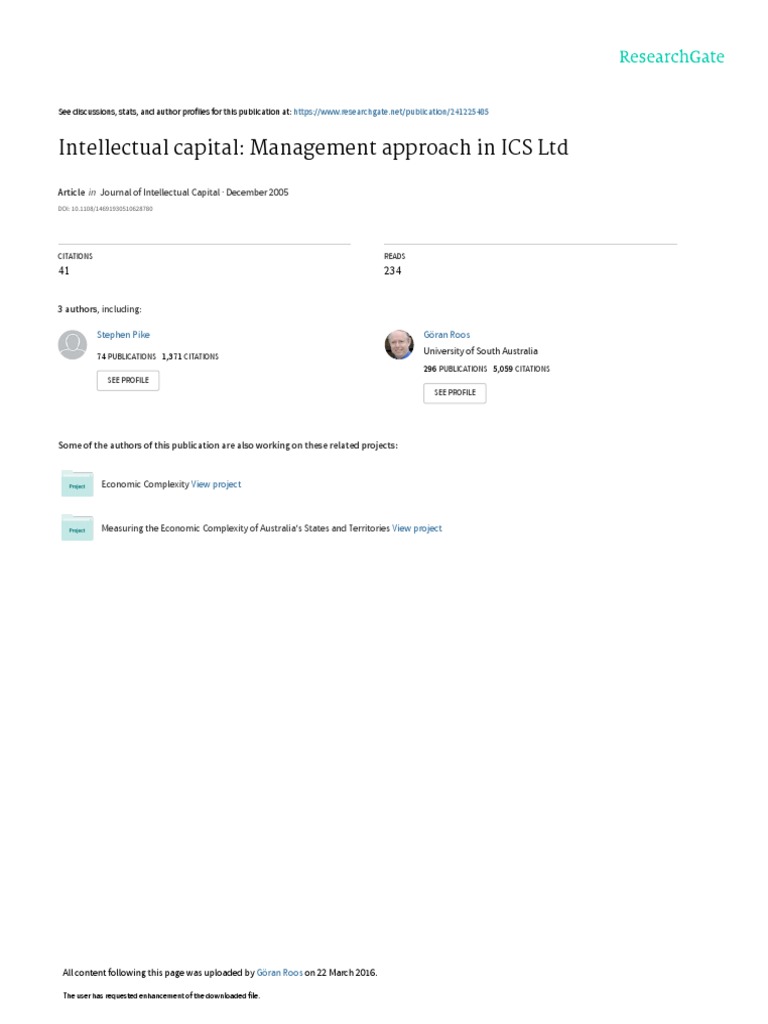This screenshot has width=768, height=1024.
Task: View project link for Economic Complexity
Action: pyautogui.click(x=216, y=484)
